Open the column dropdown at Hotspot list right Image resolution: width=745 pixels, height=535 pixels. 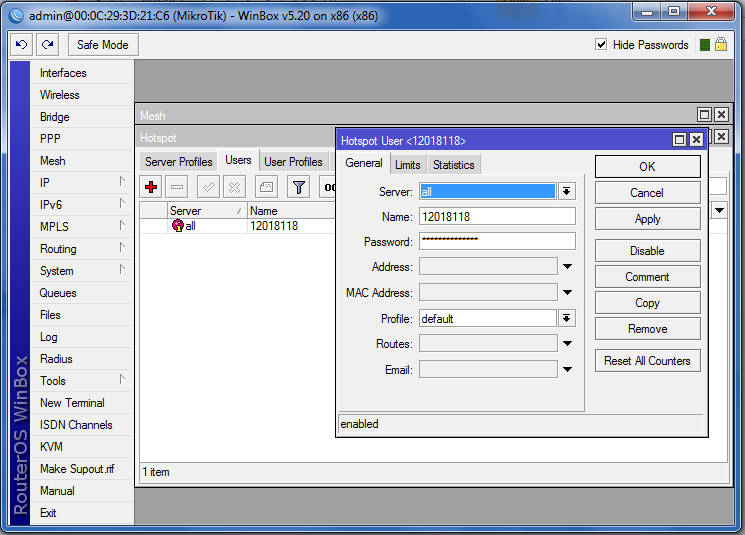click(719, 210)
